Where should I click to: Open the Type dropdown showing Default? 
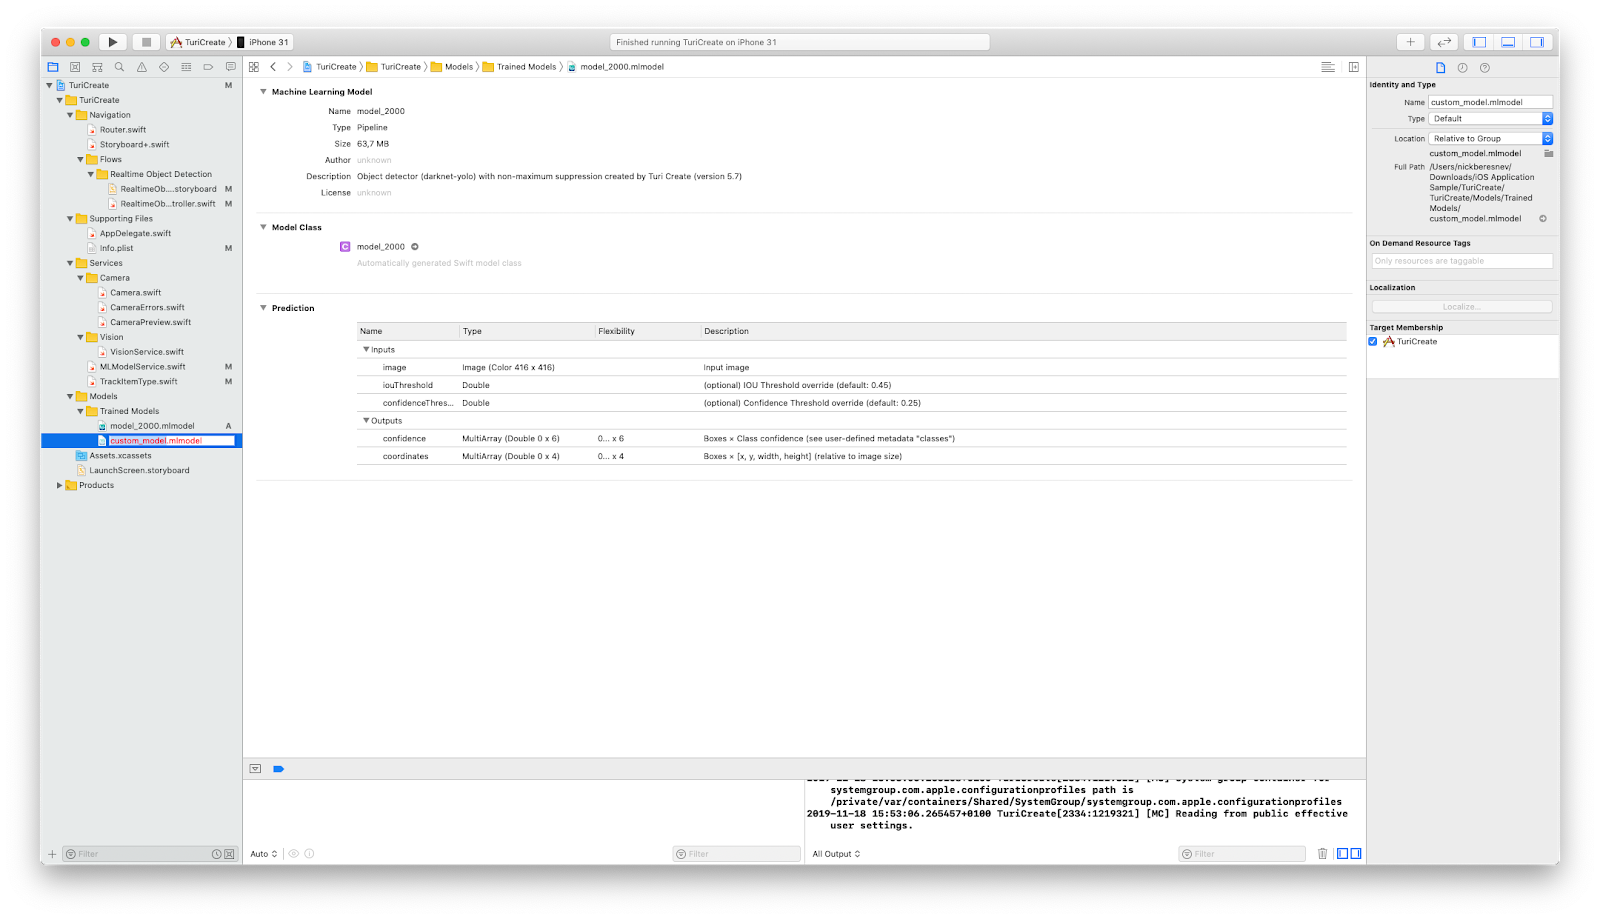point(1490,119)
